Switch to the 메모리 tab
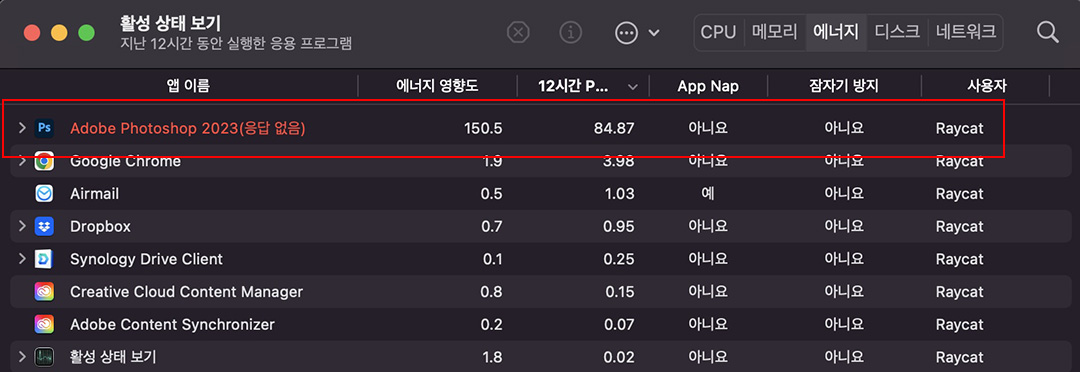Screen dimensions: 1080x372 [x=775, y=32]
